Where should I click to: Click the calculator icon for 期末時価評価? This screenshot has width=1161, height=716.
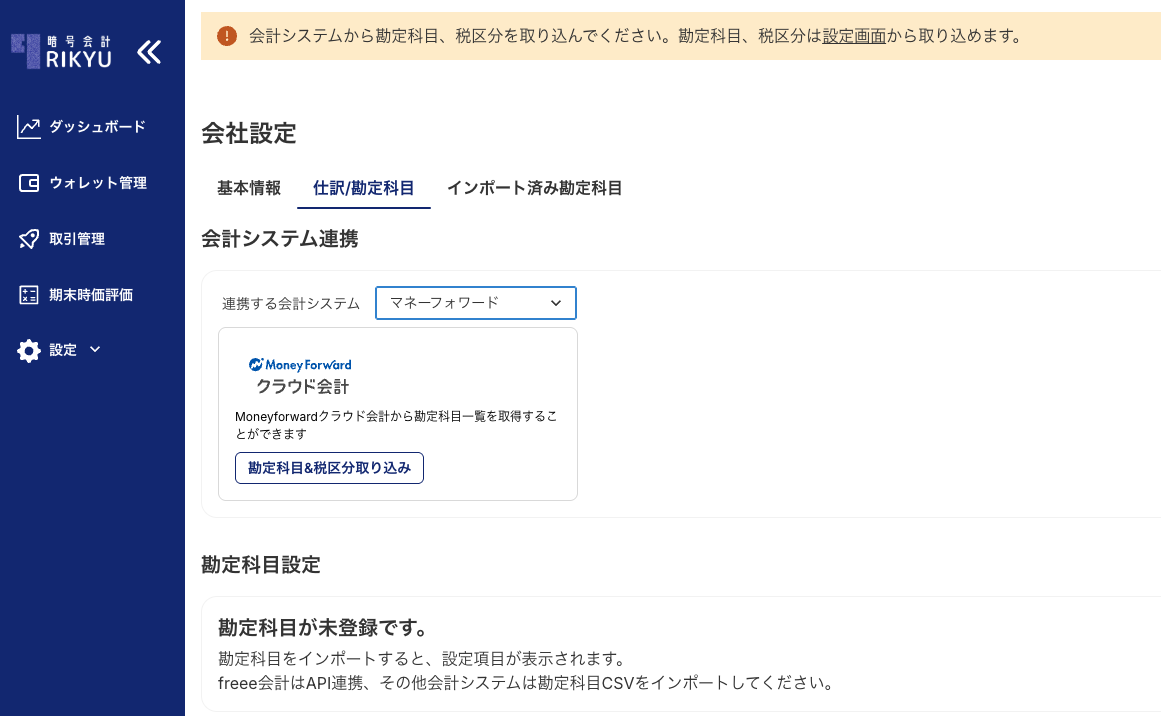29,295
